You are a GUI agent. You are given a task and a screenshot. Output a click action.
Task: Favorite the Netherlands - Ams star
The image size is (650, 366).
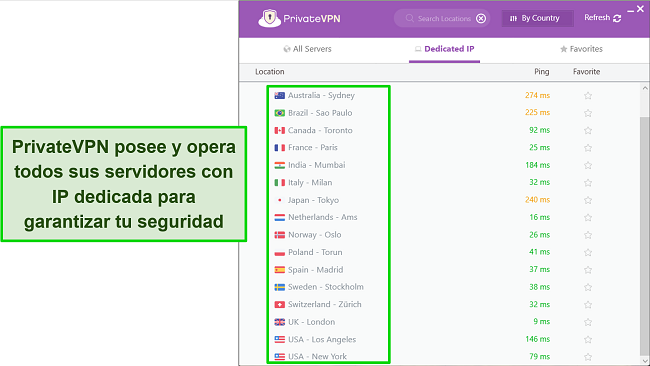click(x=587, y=218)
